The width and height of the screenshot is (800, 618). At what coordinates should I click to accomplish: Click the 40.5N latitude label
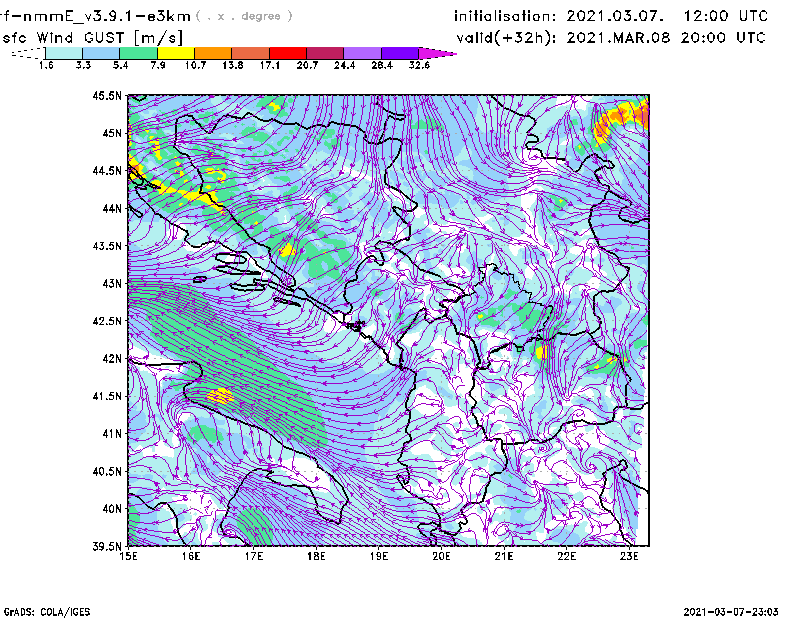point(107,471)
